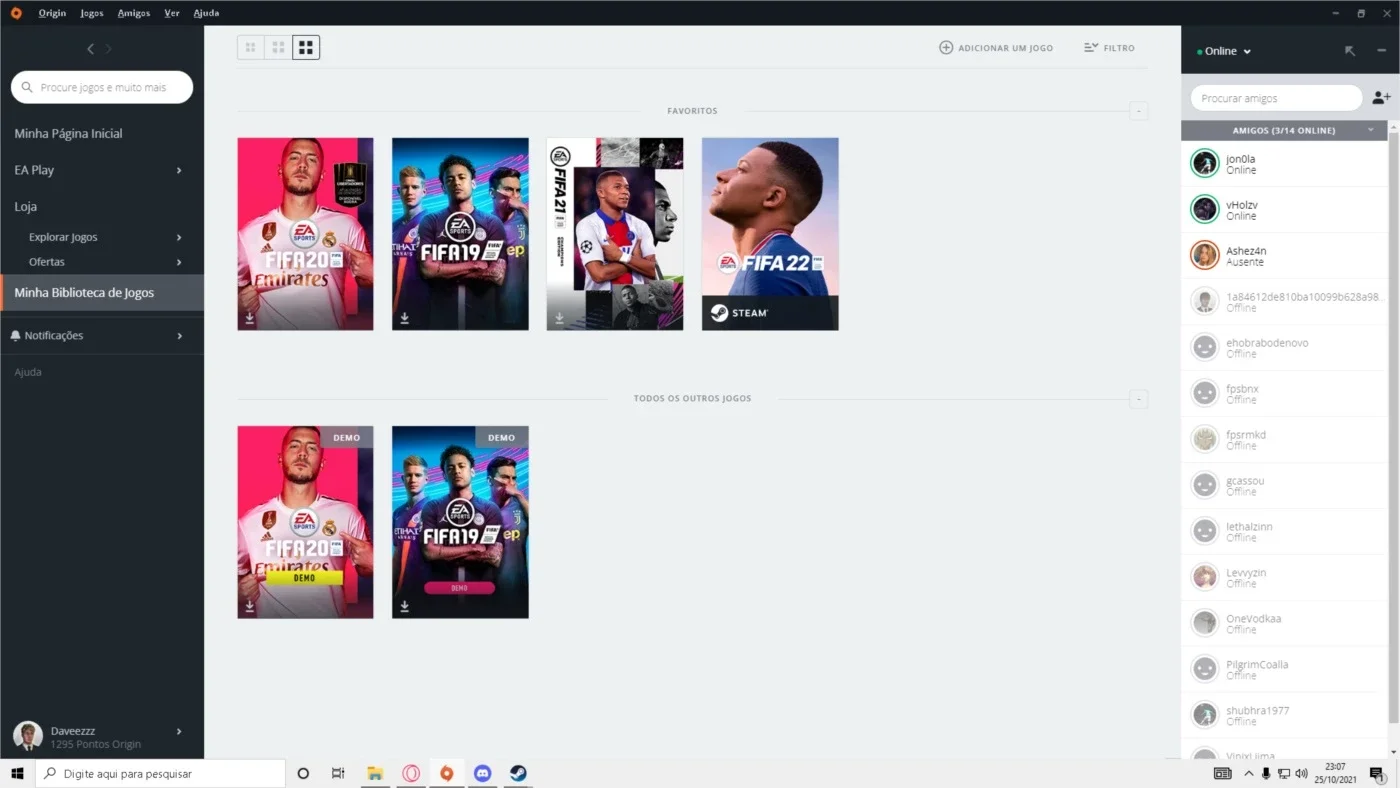Screen dimensions: 1400x788
Task: Select the medium grid view icon
Action: [x=278, y=47]
